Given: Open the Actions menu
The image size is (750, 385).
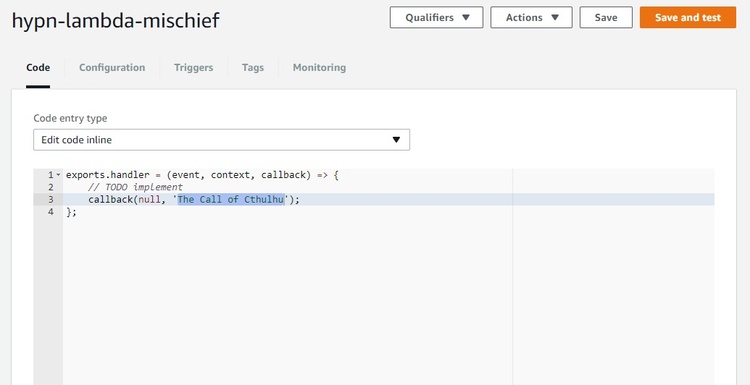Looking at the screenshot, I should point(531,18).
